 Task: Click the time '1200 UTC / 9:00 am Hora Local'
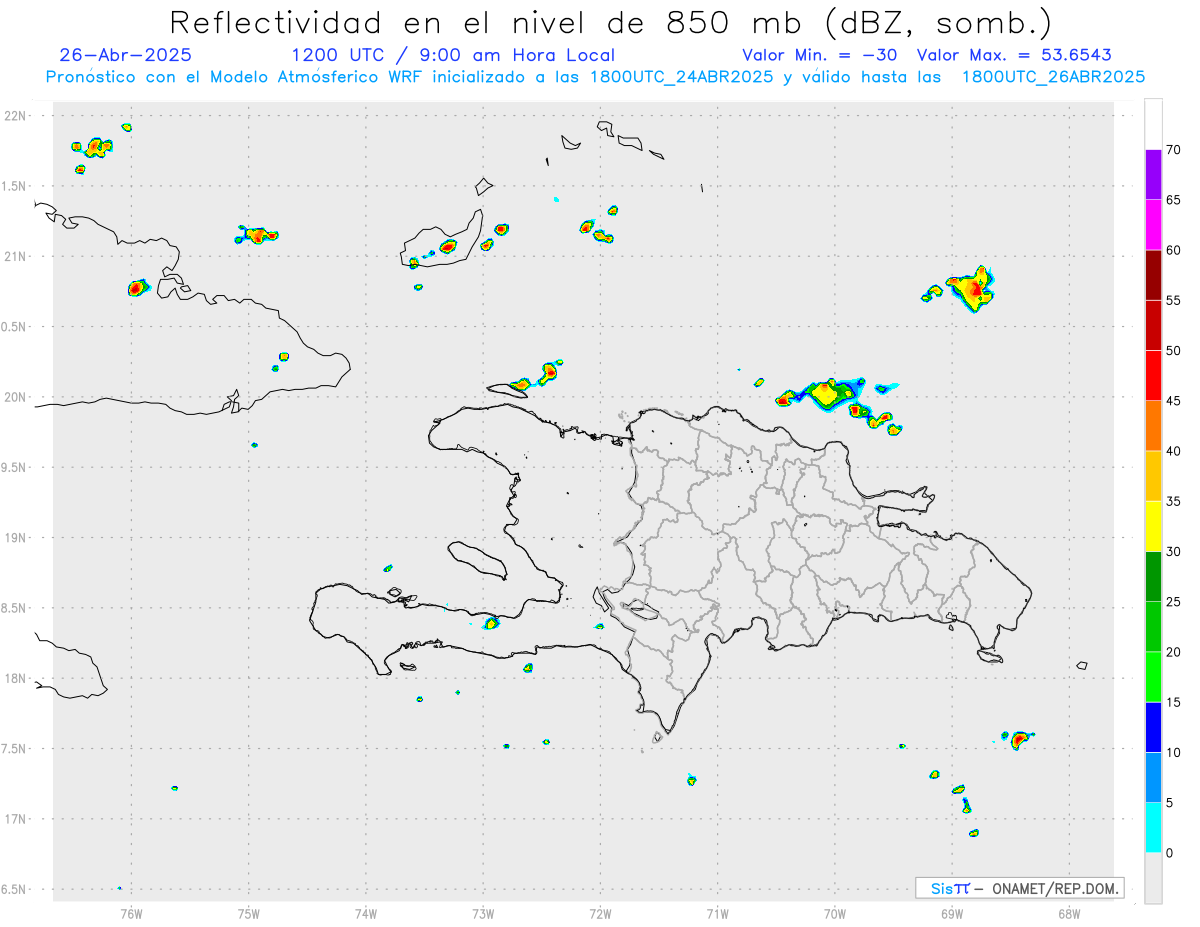click(x=453, y=55)
